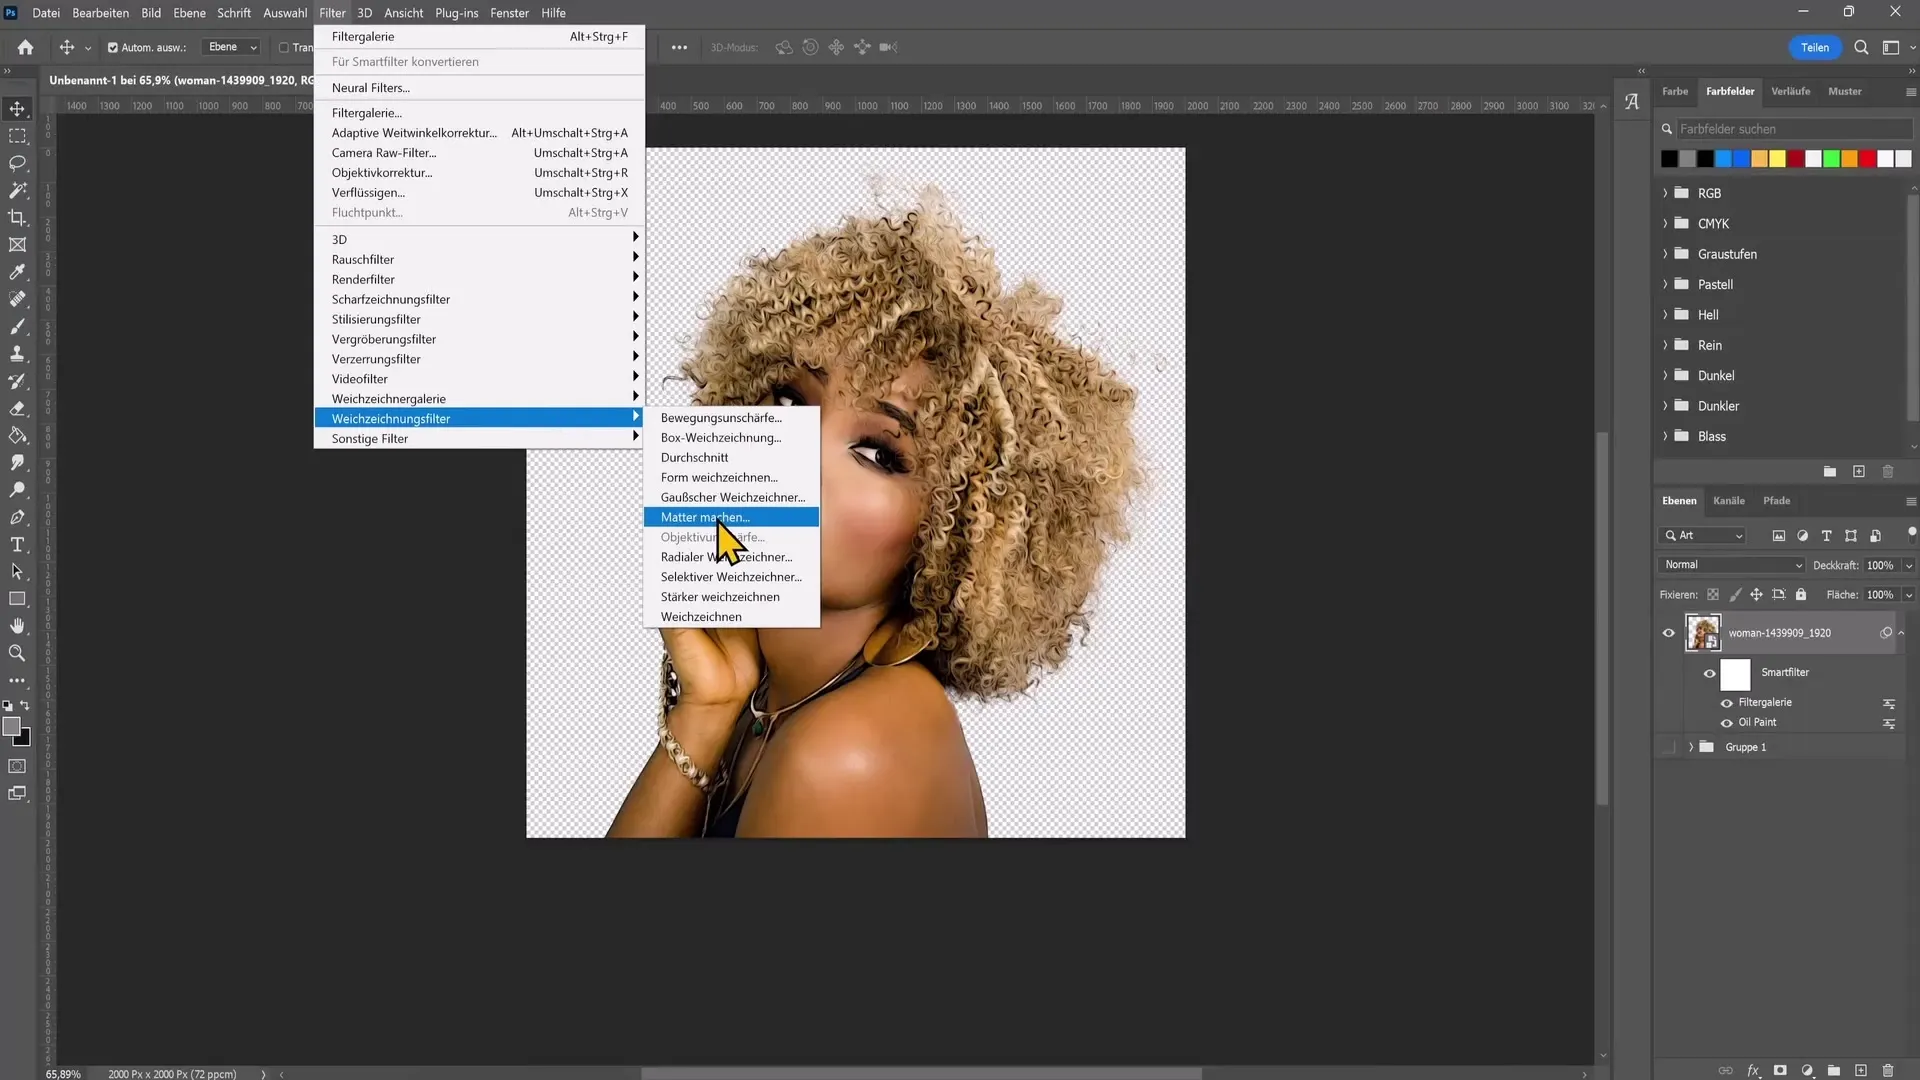Collapse smart filters of woman layer
Screen dimensions: 1920x1080
click(x=1901, y=633)
